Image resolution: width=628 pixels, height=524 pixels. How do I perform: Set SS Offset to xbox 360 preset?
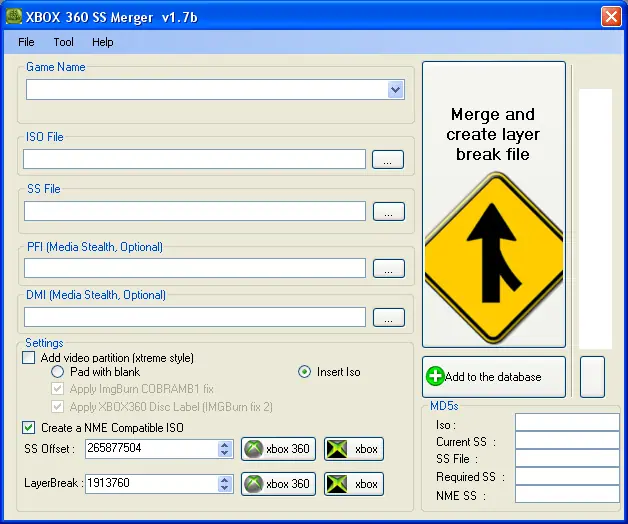278,449
